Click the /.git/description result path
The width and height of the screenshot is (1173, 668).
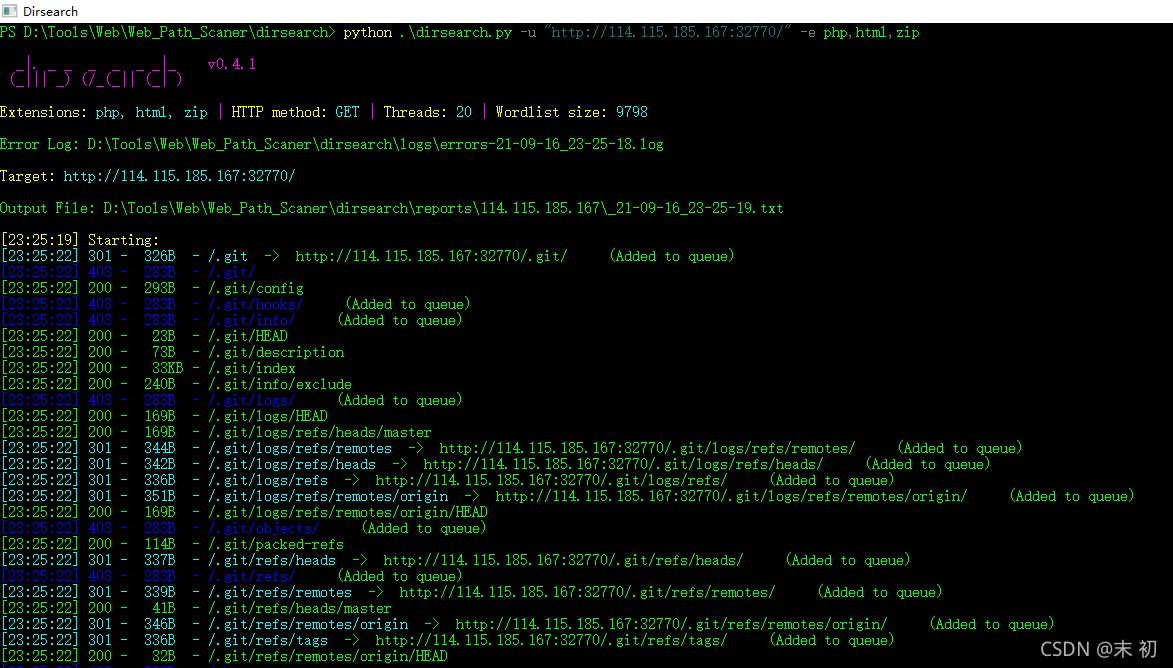275,352
